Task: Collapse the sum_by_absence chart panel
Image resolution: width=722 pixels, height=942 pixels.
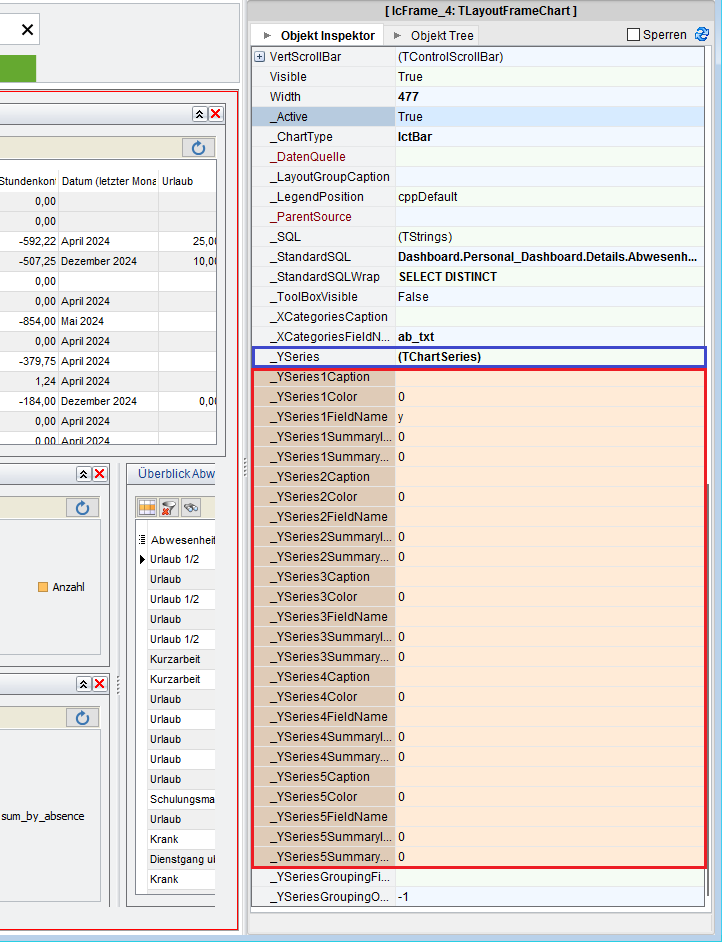Action: [83, 684]
